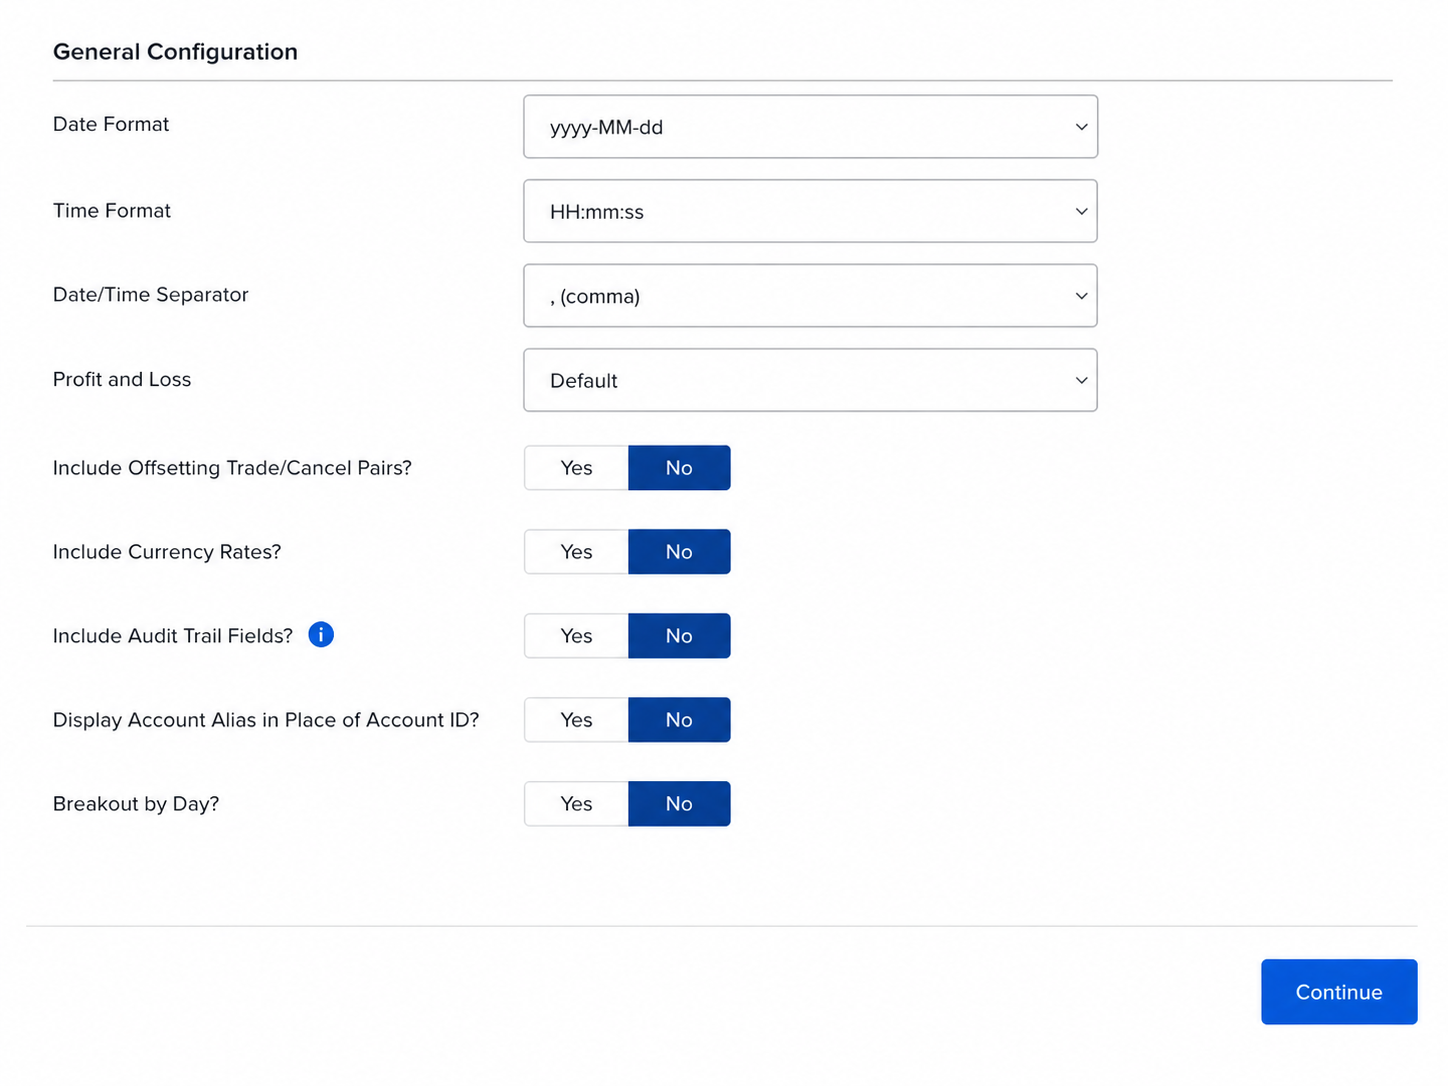Select Yes for Include Offsetting Trade/Cancel Pairs
This screenshot has width=1448, height=1086.
(x=577, y=468)
